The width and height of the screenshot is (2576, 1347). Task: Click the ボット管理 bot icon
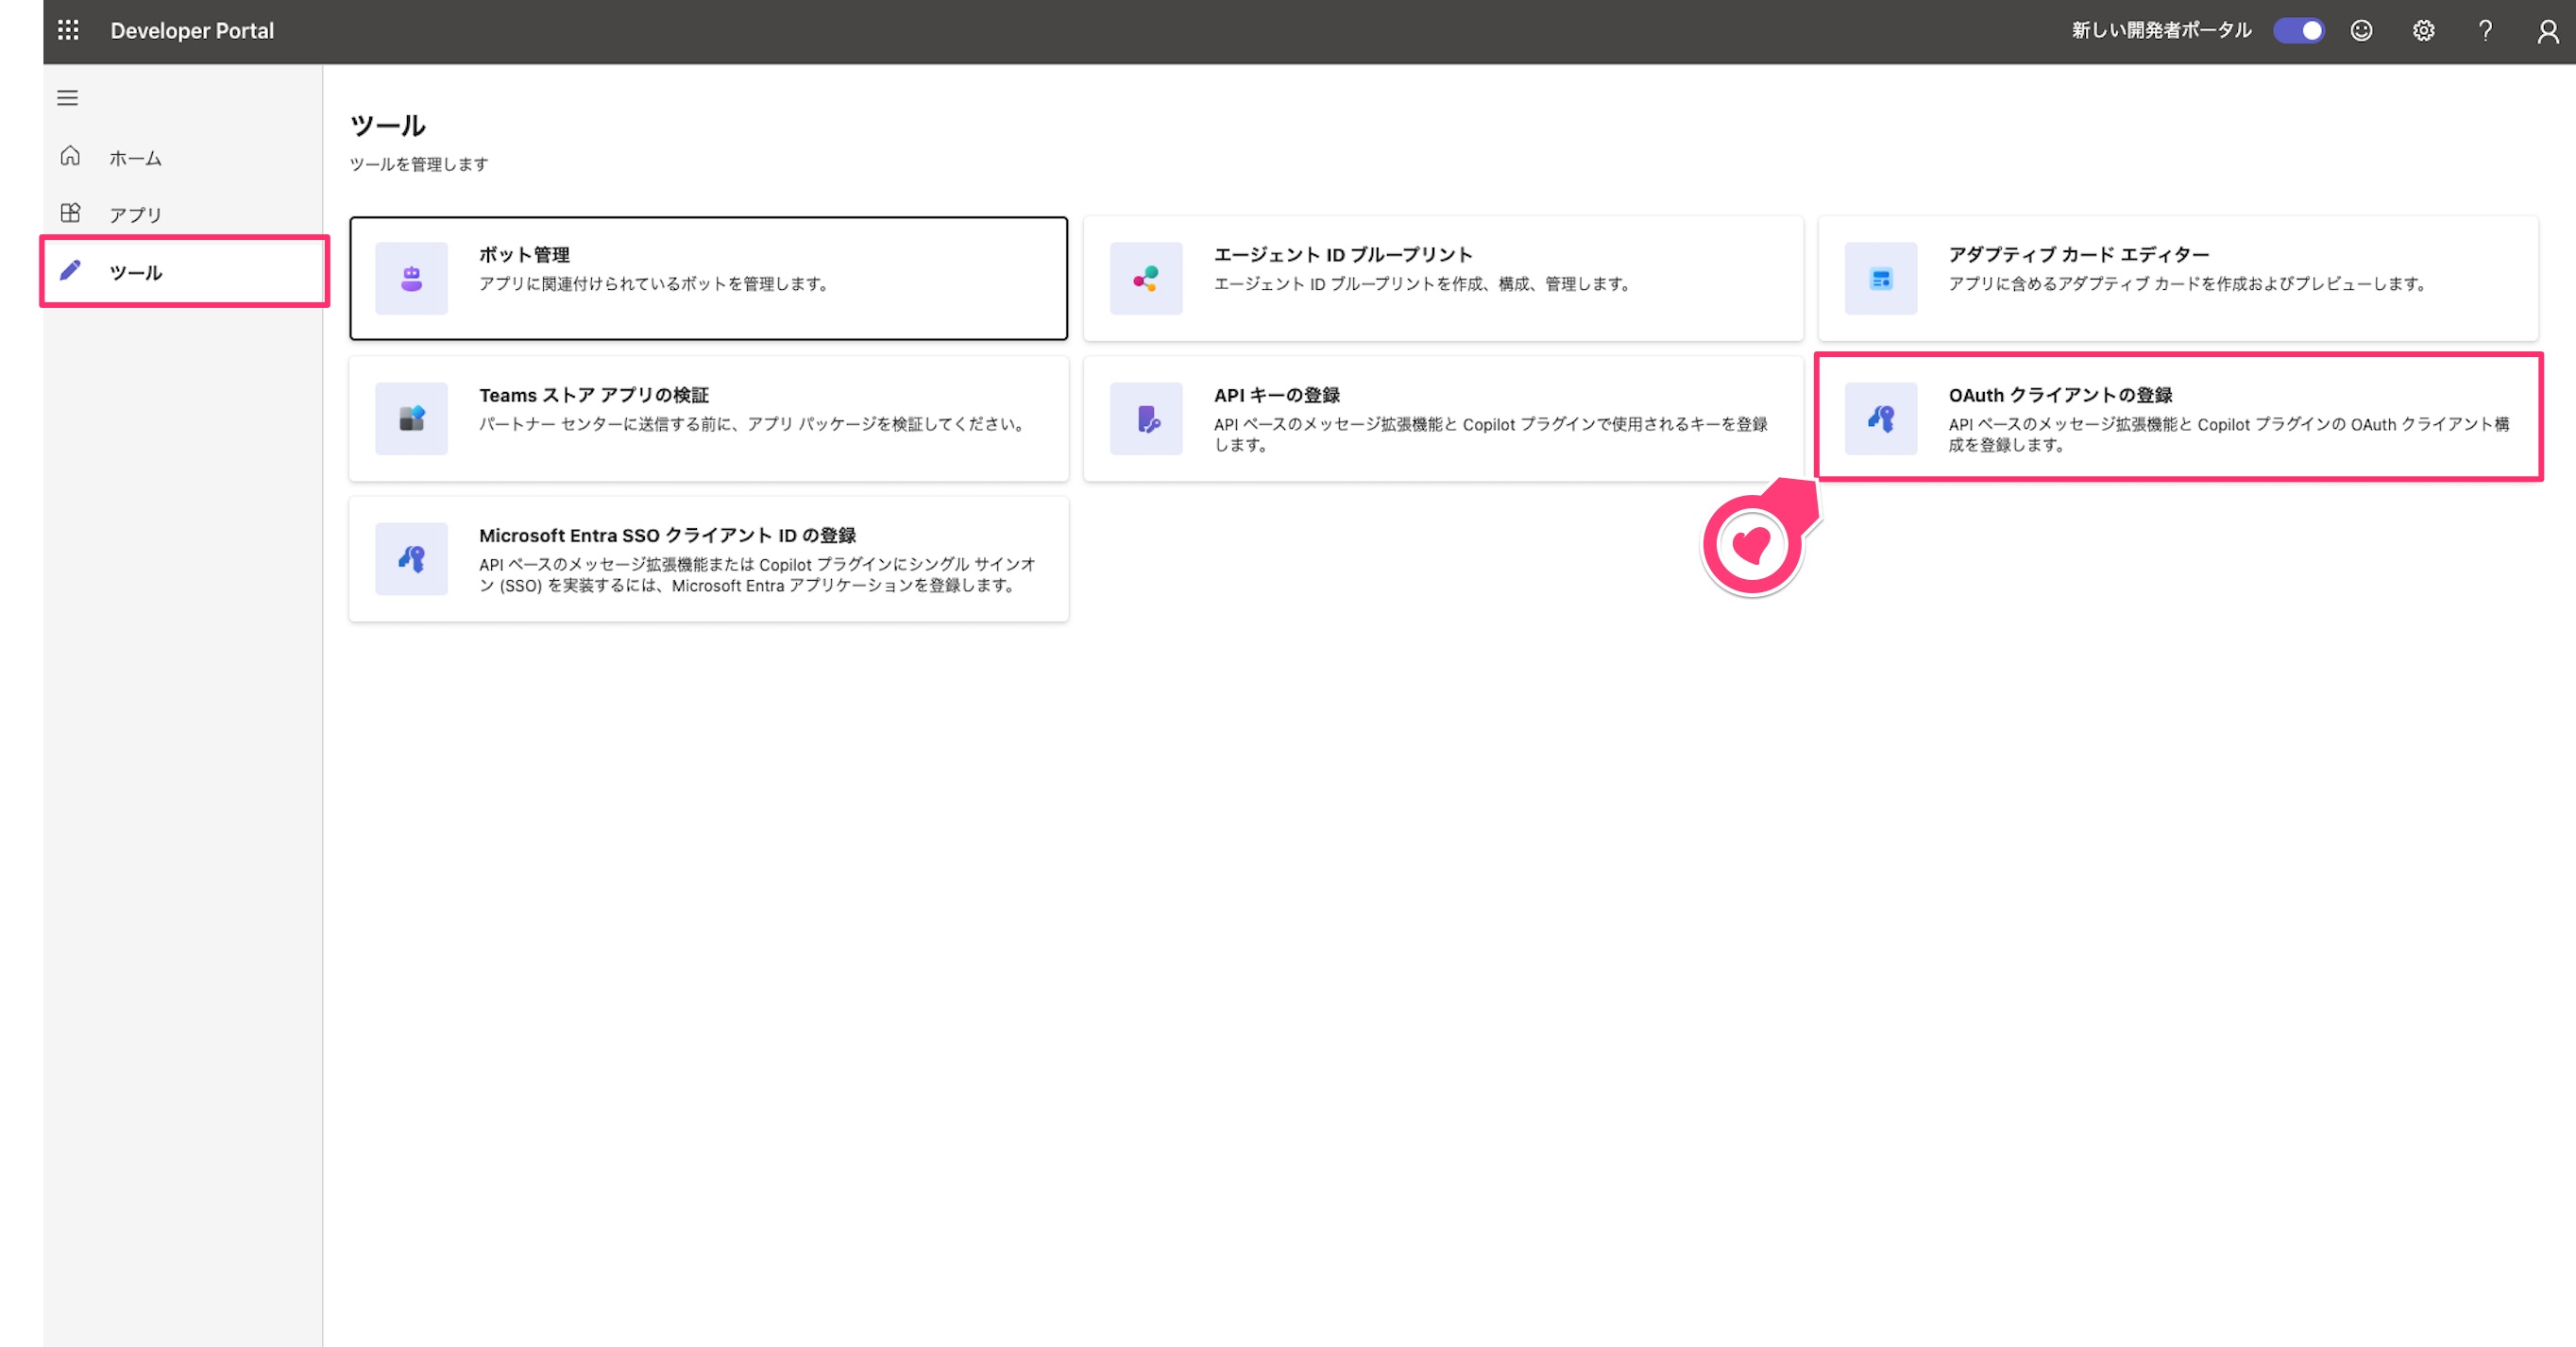click(411, 278)
